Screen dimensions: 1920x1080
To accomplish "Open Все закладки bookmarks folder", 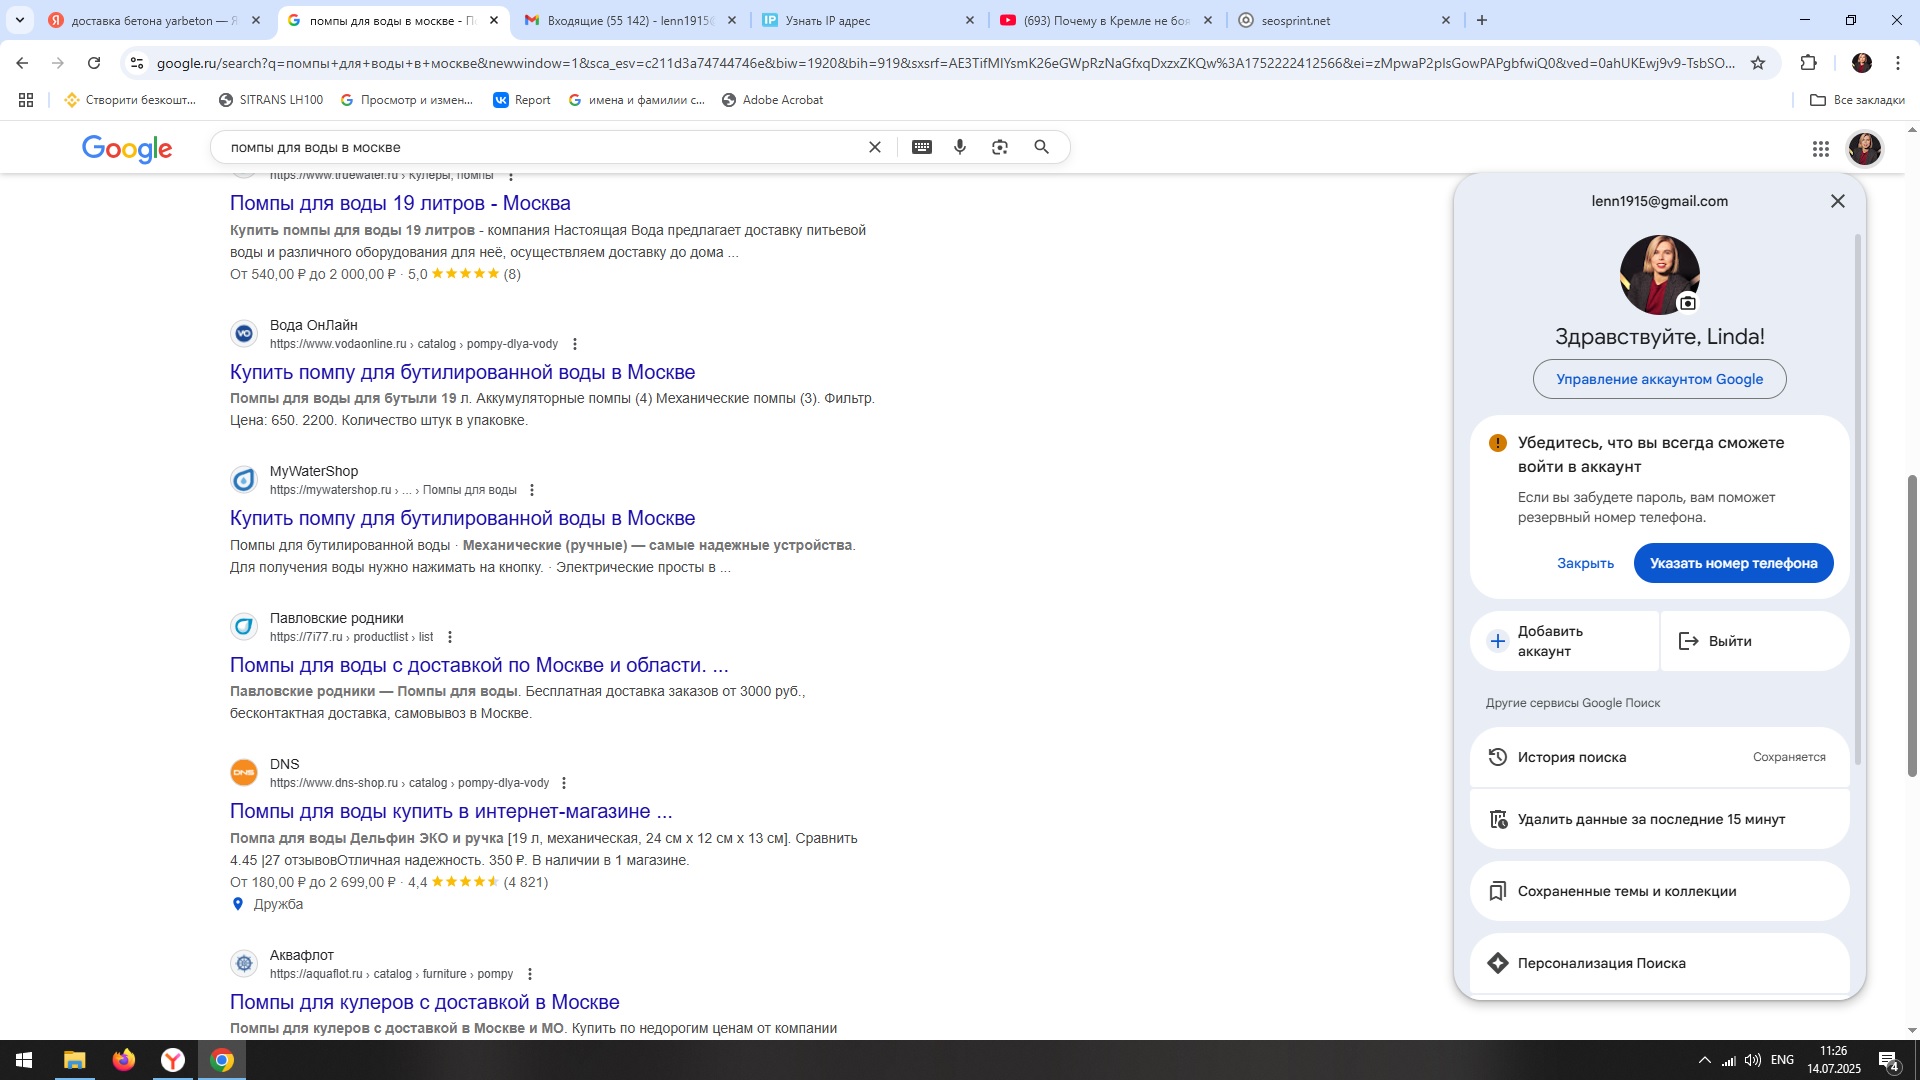I will point(1857,100).
